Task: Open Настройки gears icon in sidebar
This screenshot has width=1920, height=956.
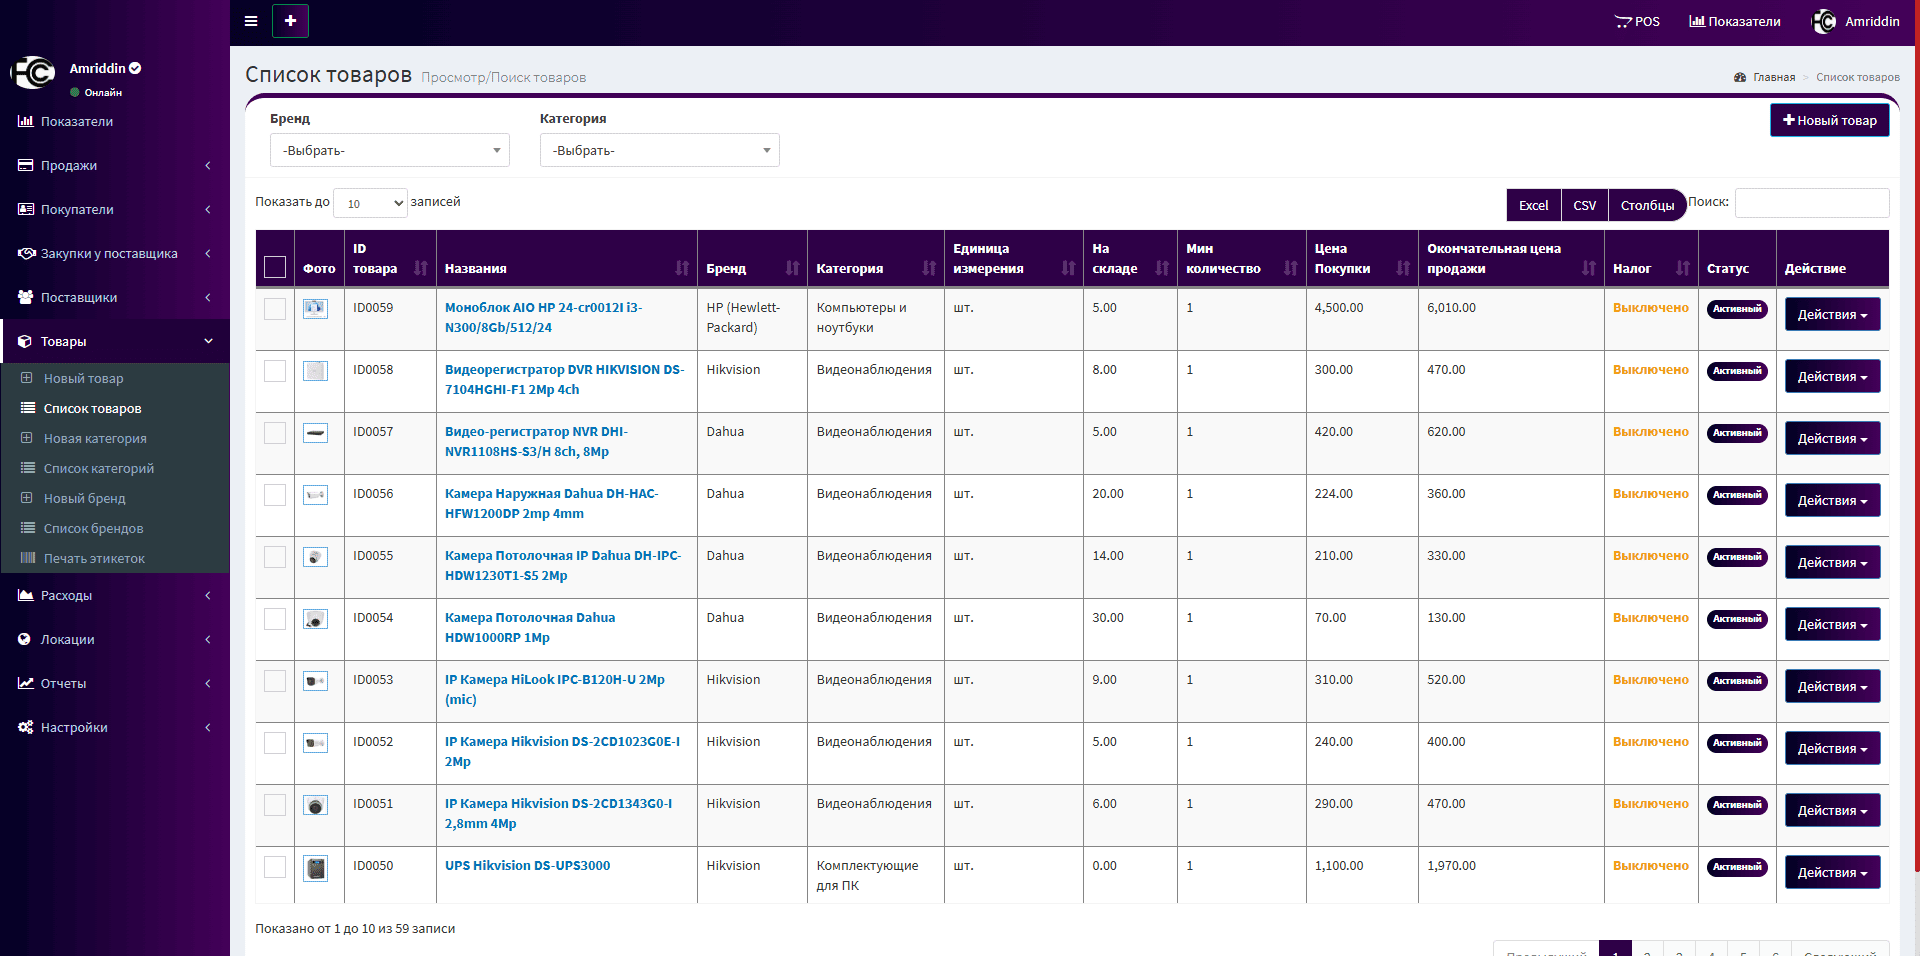Action: tap(25, 727)
